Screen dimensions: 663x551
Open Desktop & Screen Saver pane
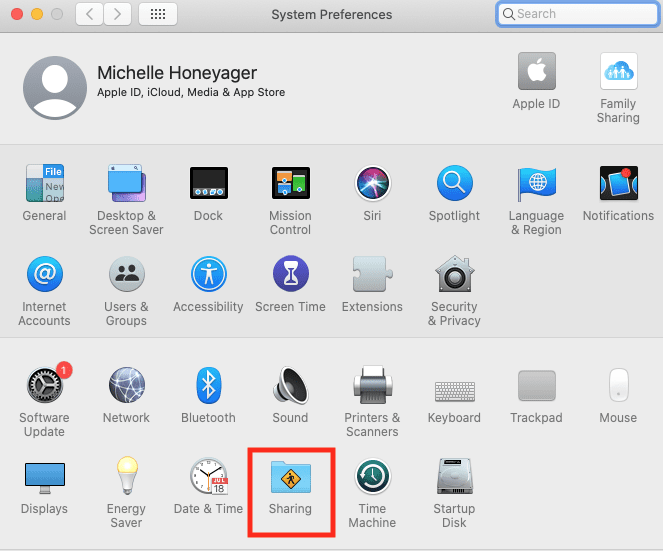[x=126, y=184]
